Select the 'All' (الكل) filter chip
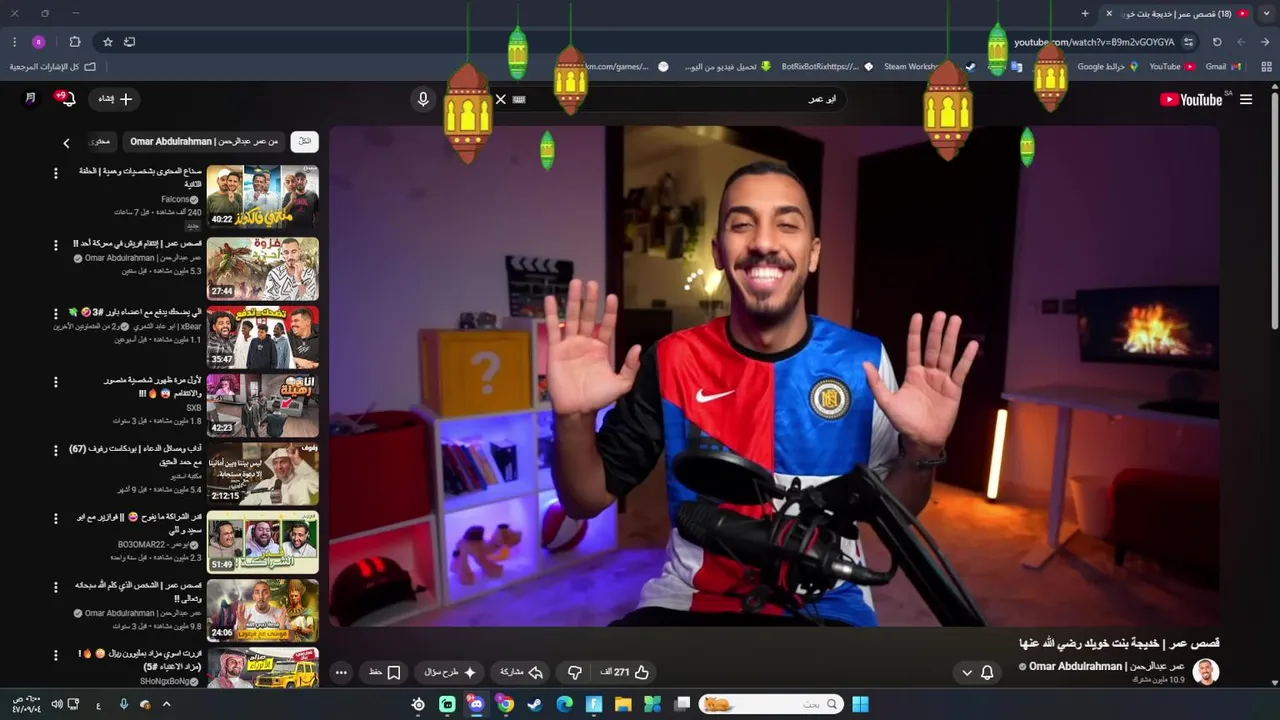This screenshot has height=720, width=1280. [305, 142]
